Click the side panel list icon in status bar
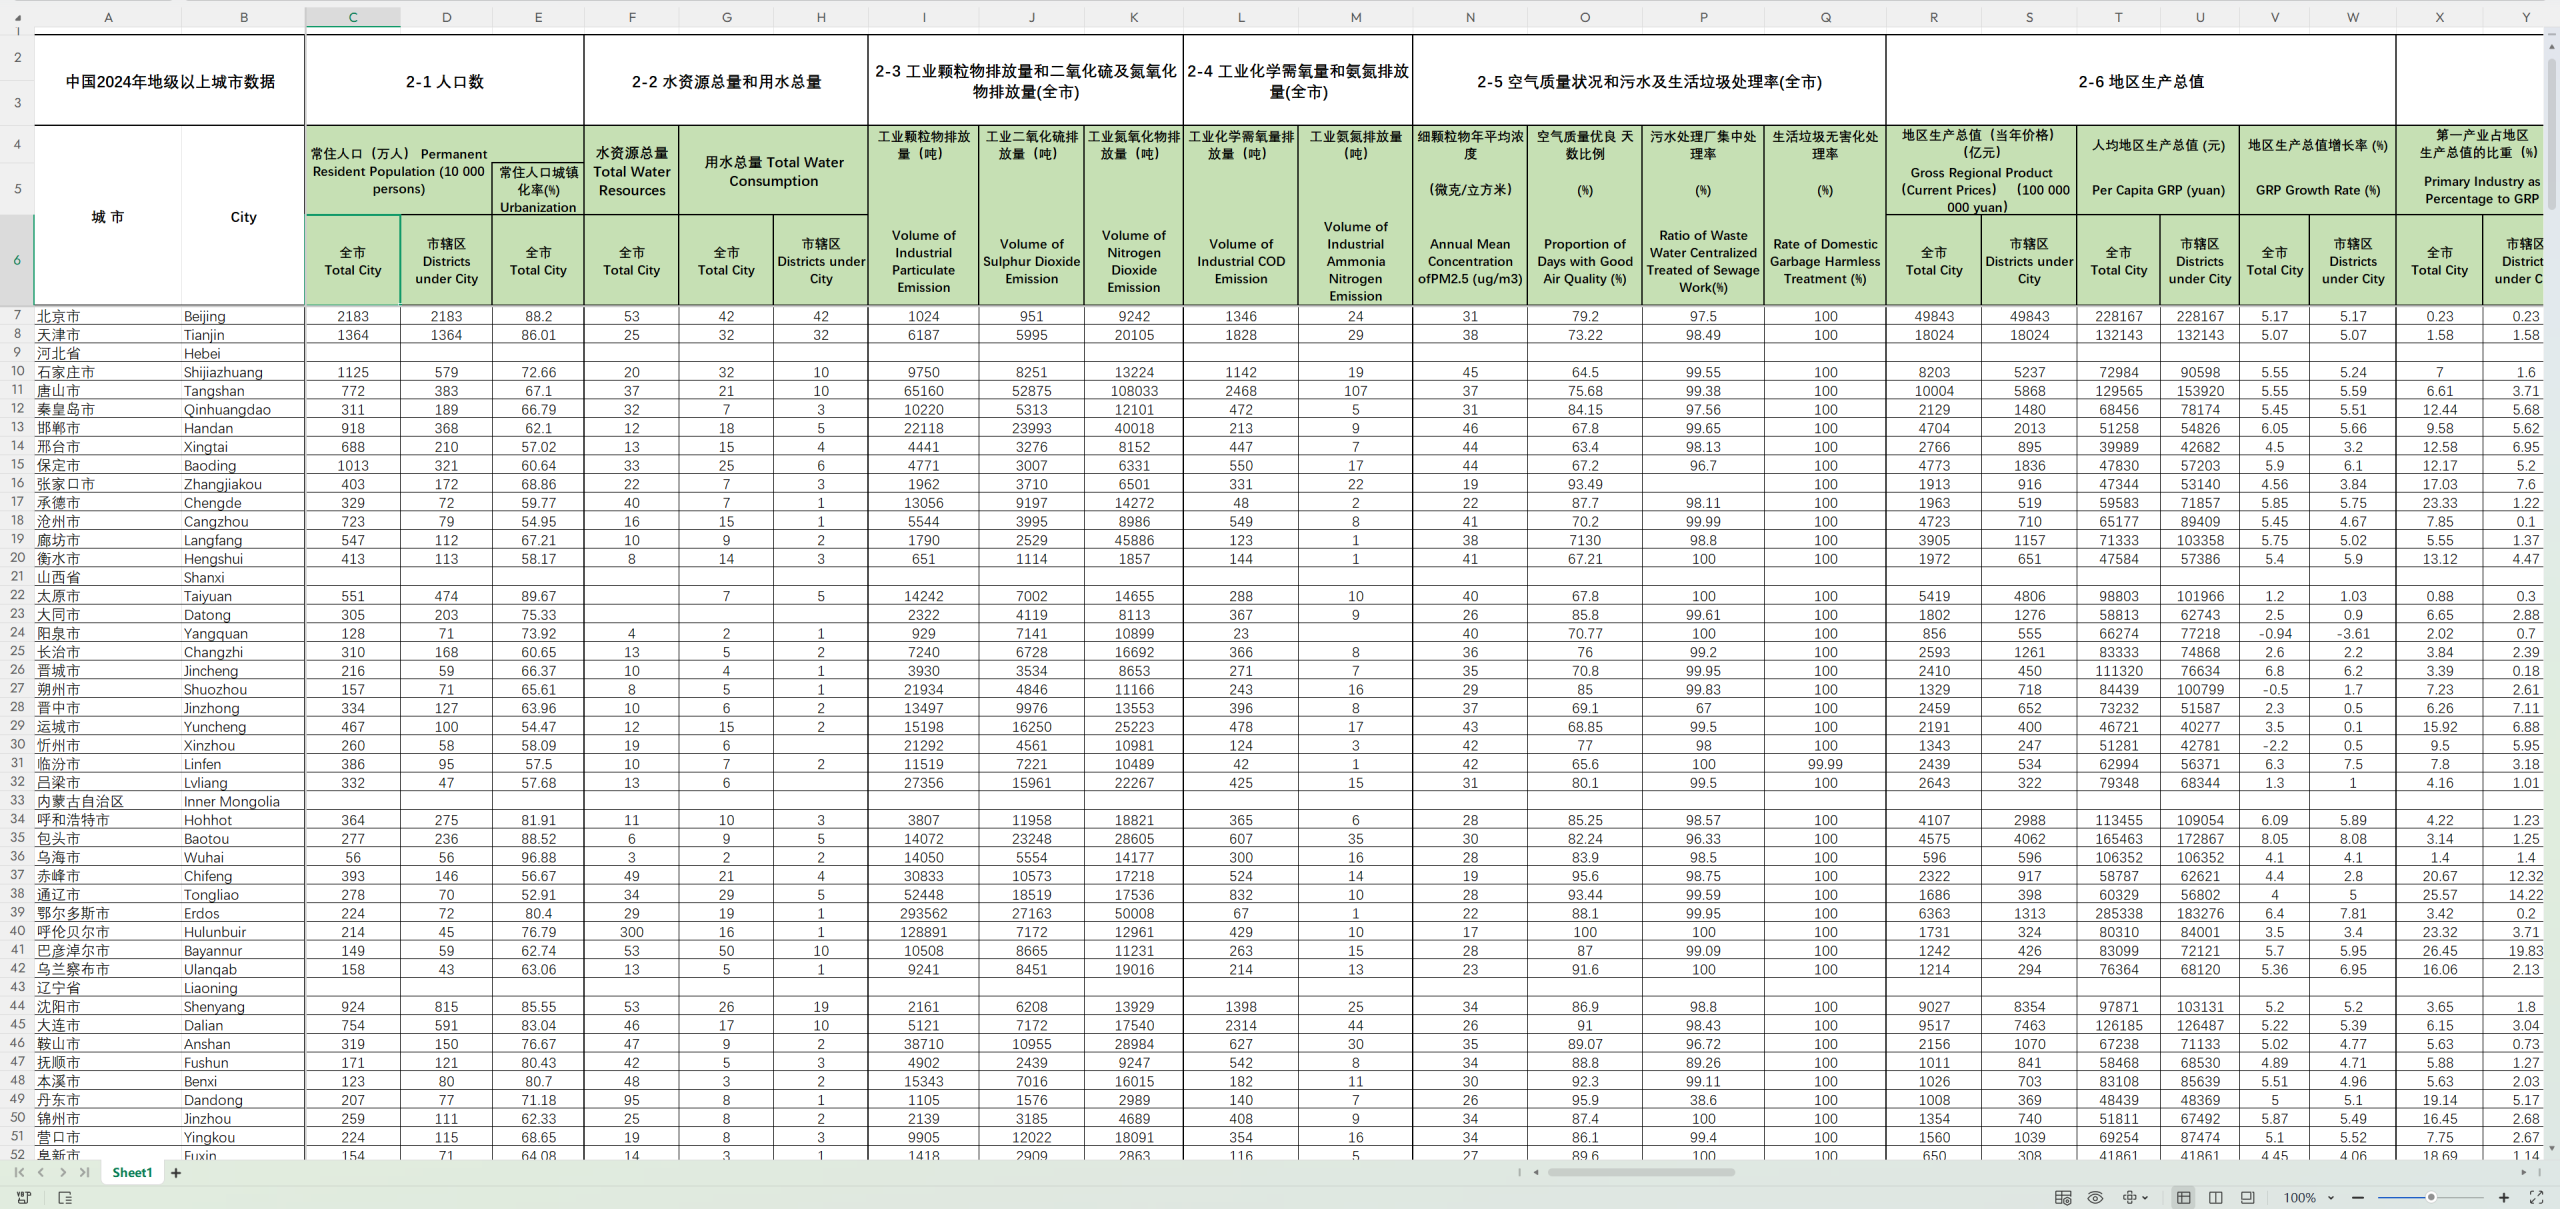The height and width of the screenshot is (1209, 2560). click(65, 1197)
